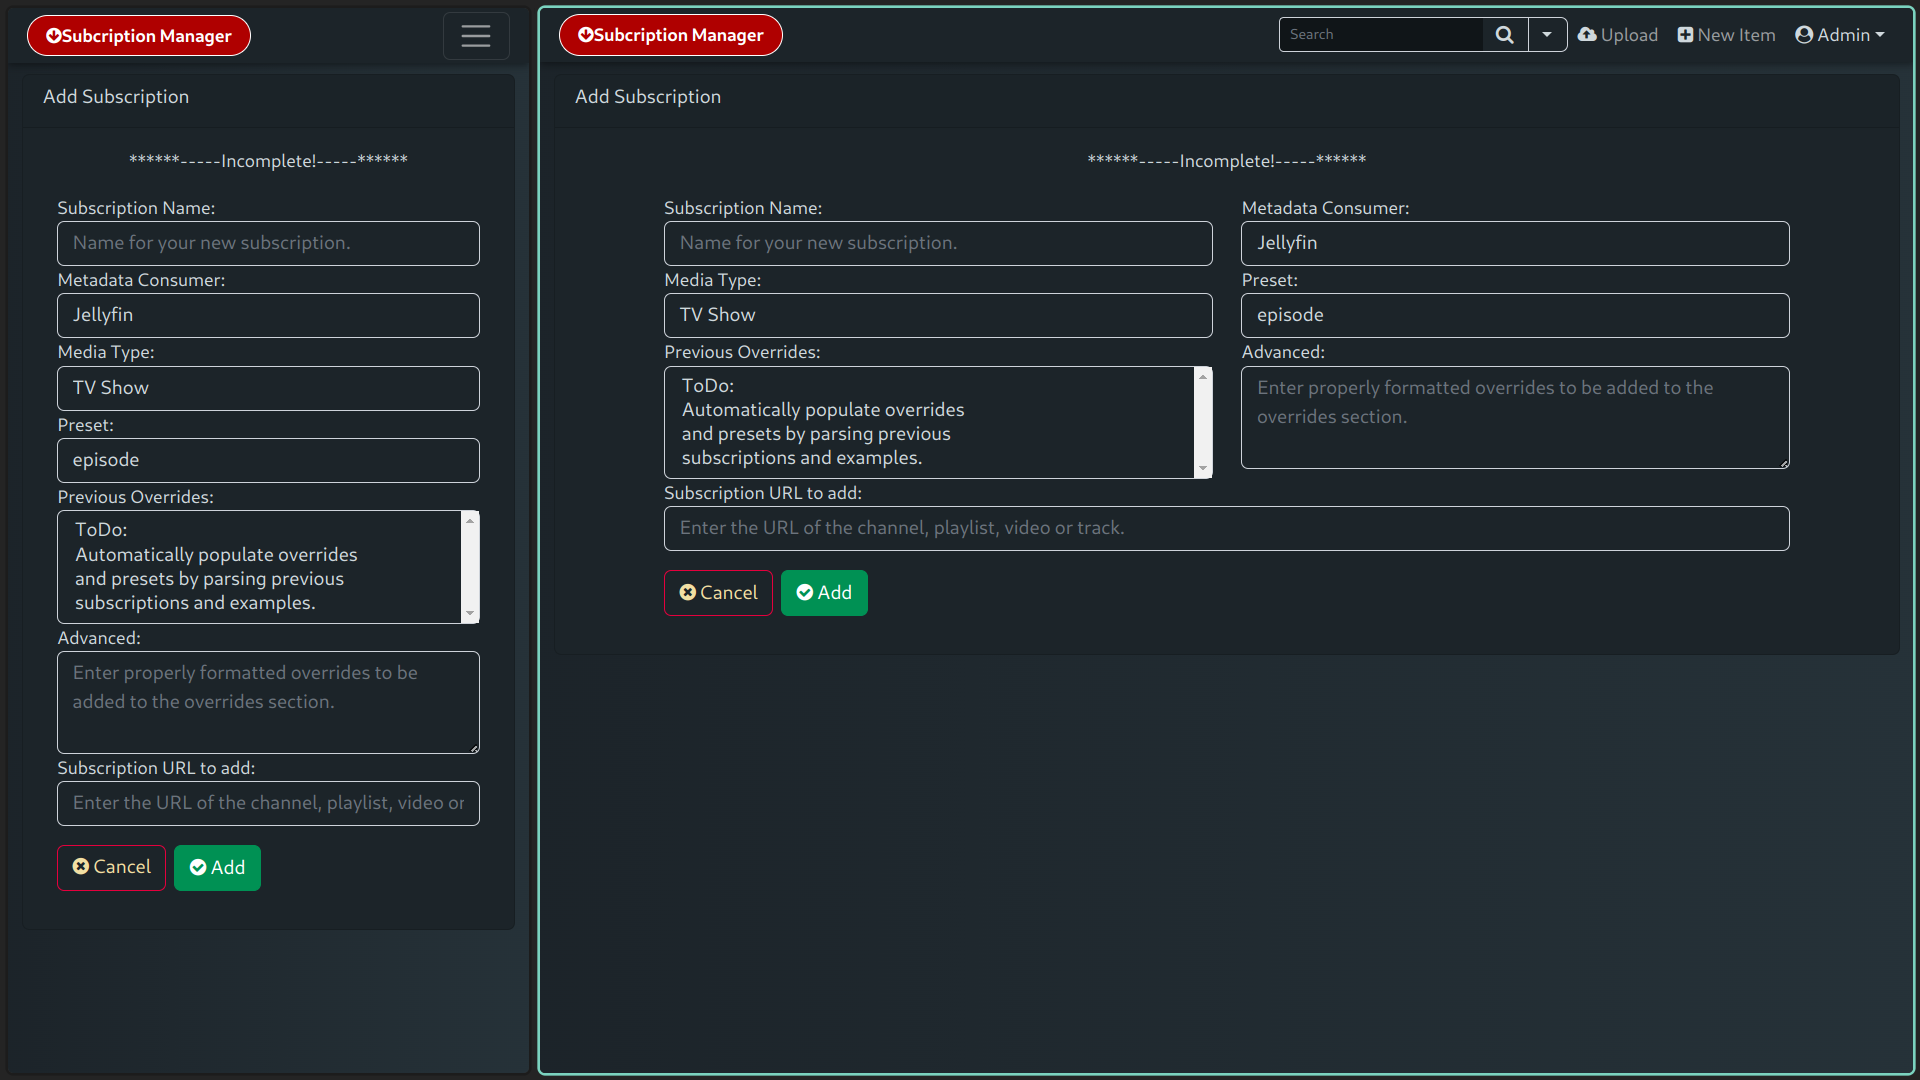Open Metadata Consumer Jellyfin select in right pane
This screenshot has width=1920, height=1080.
coord(1514,243)
